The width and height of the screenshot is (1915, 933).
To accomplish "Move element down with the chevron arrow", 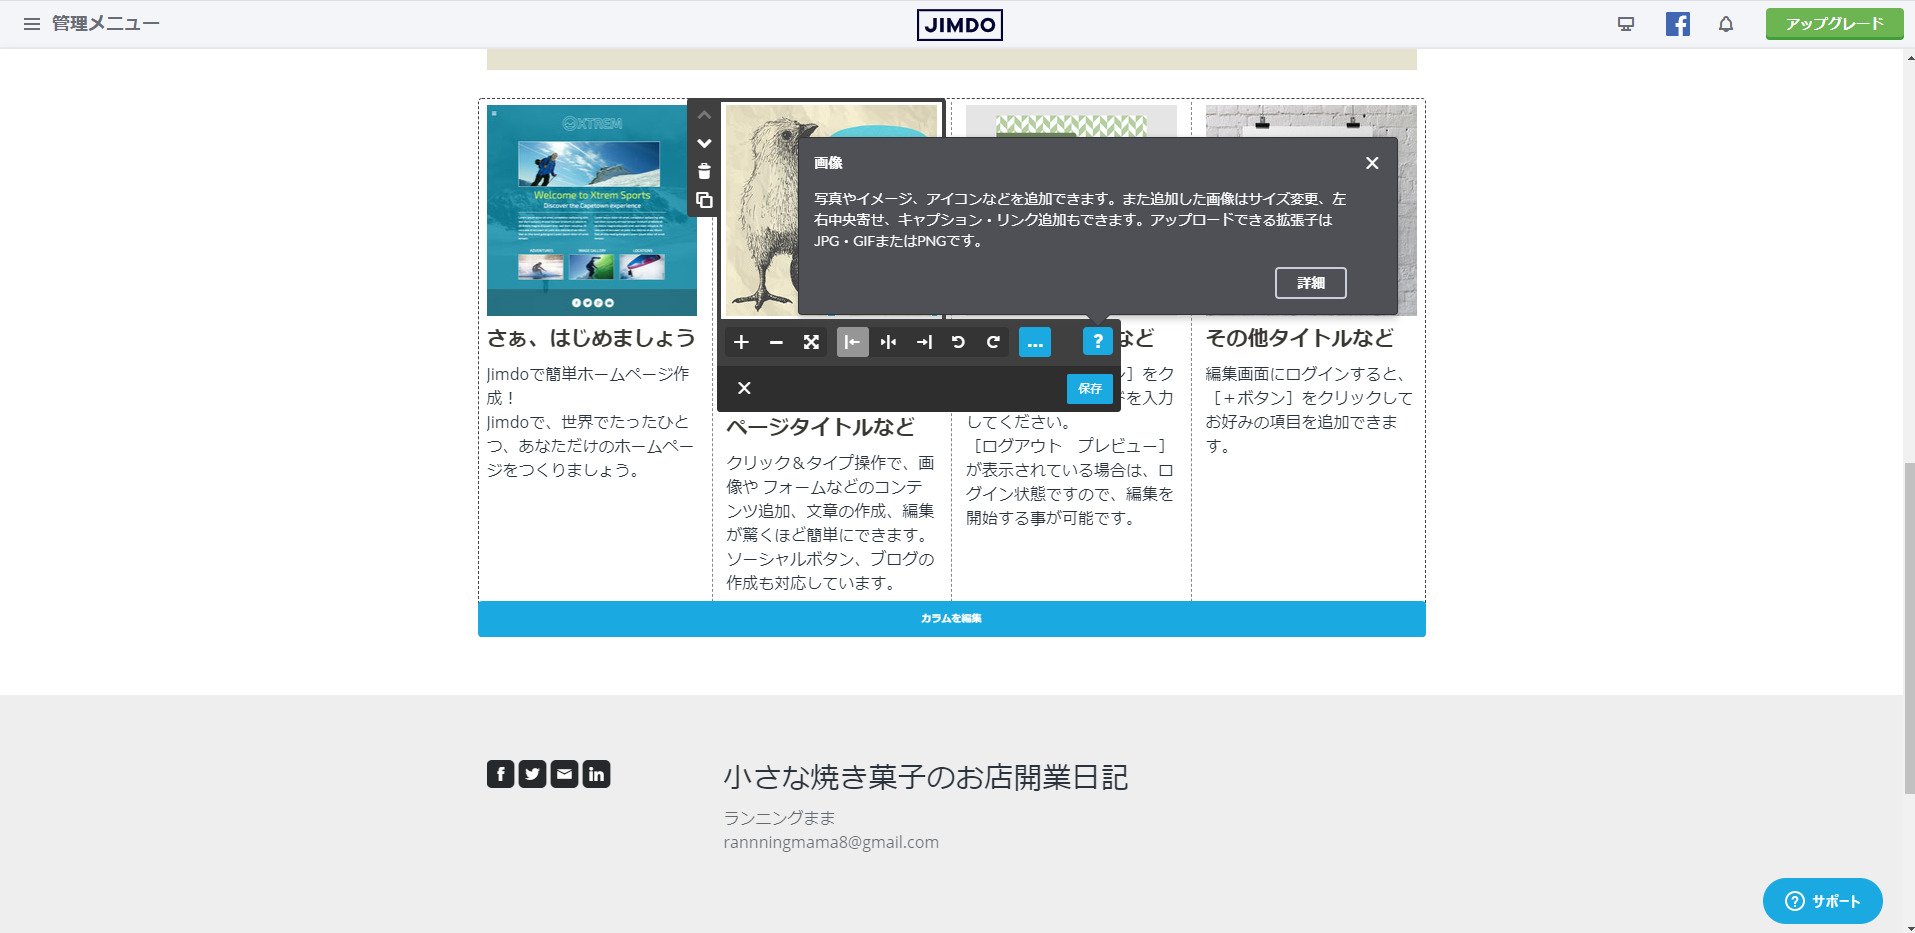I will click(704, 143).
